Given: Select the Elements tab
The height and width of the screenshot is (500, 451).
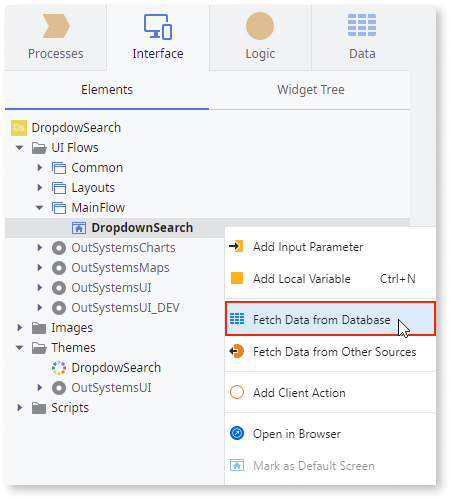Looking at the screenshot, I should pyautogui.click(x=107, y=90).
